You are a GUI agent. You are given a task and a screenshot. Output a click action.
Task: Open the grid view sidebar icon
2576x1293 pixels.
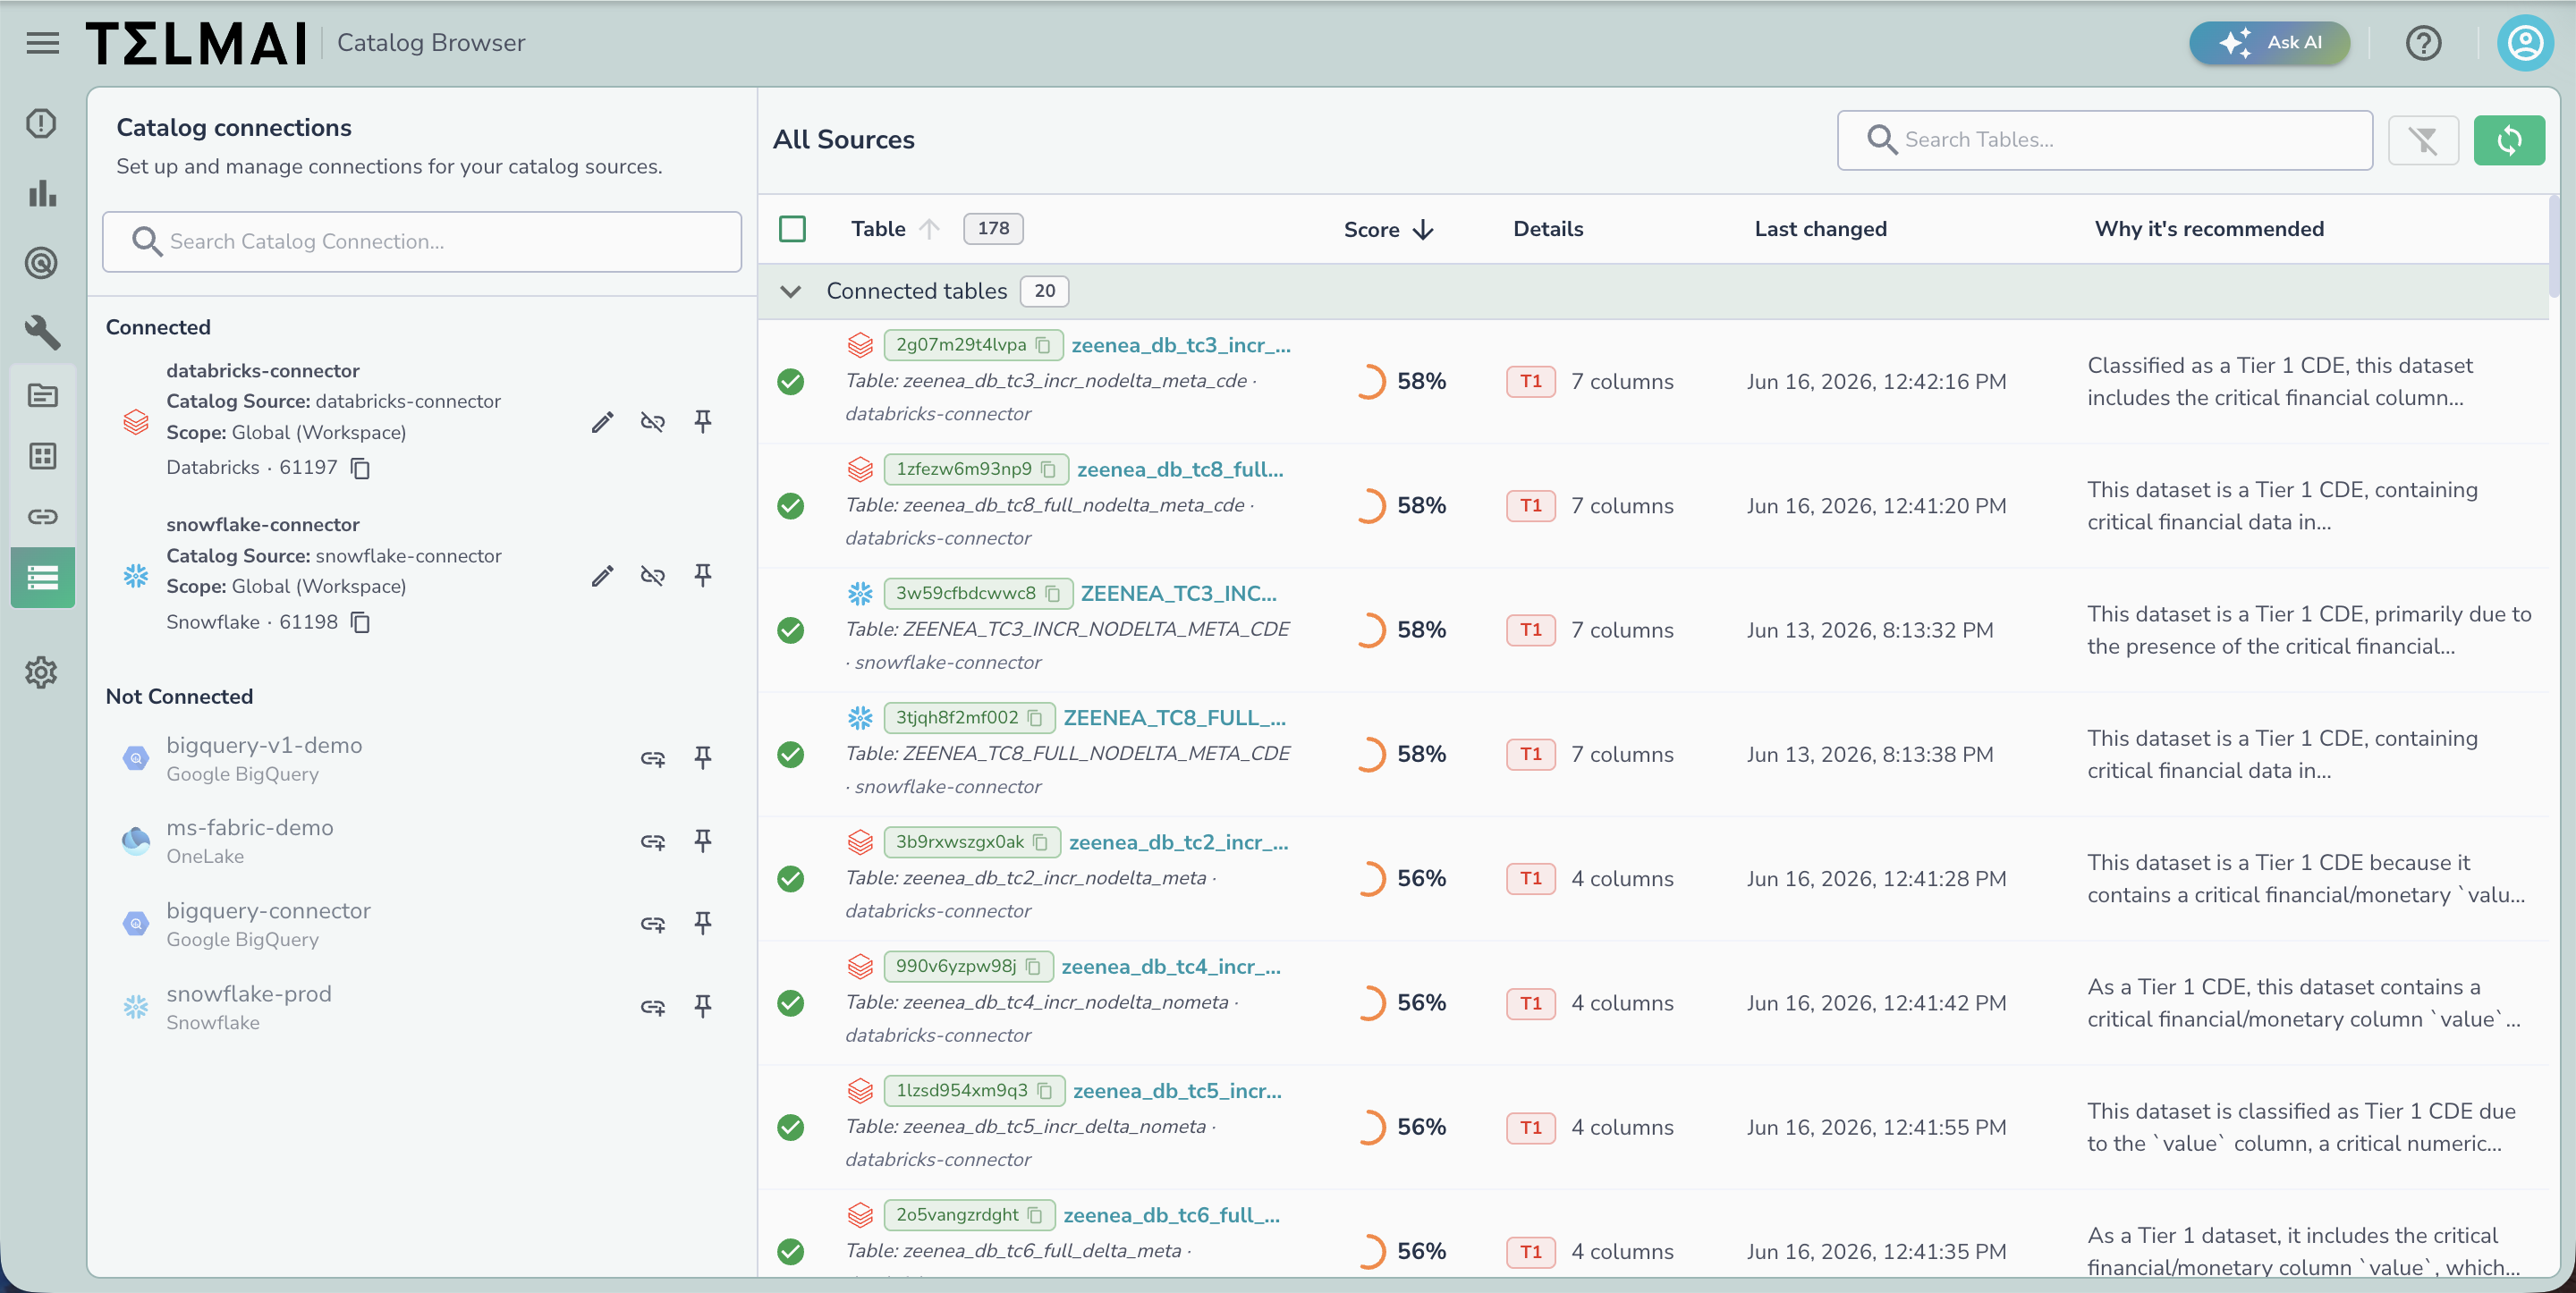point(41,456)
